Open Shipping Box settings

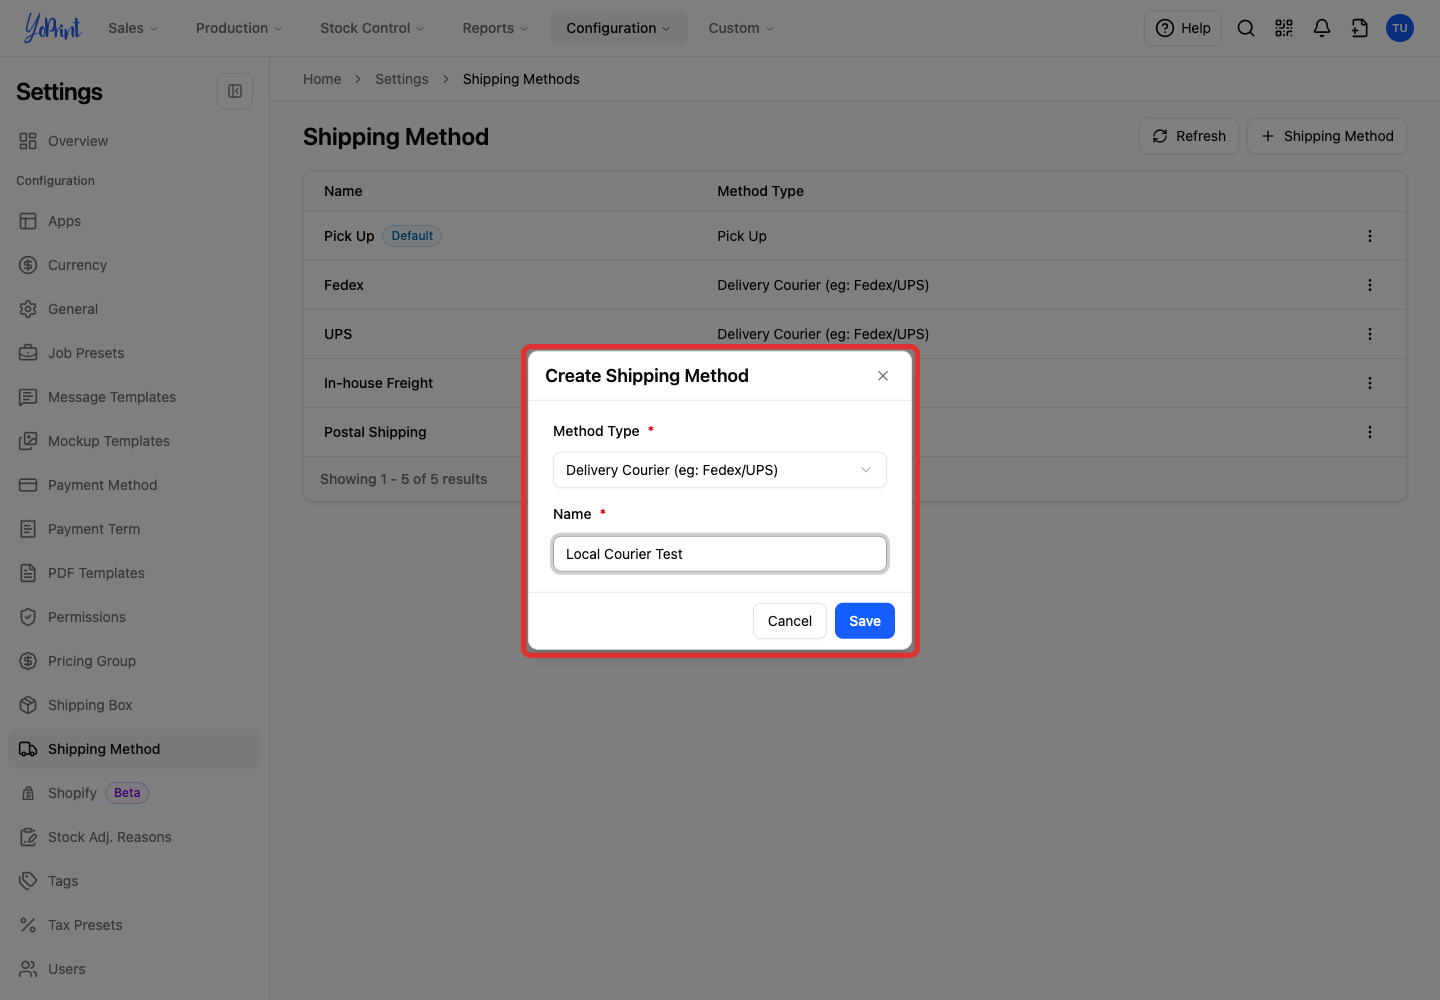[x=134, y=705]
